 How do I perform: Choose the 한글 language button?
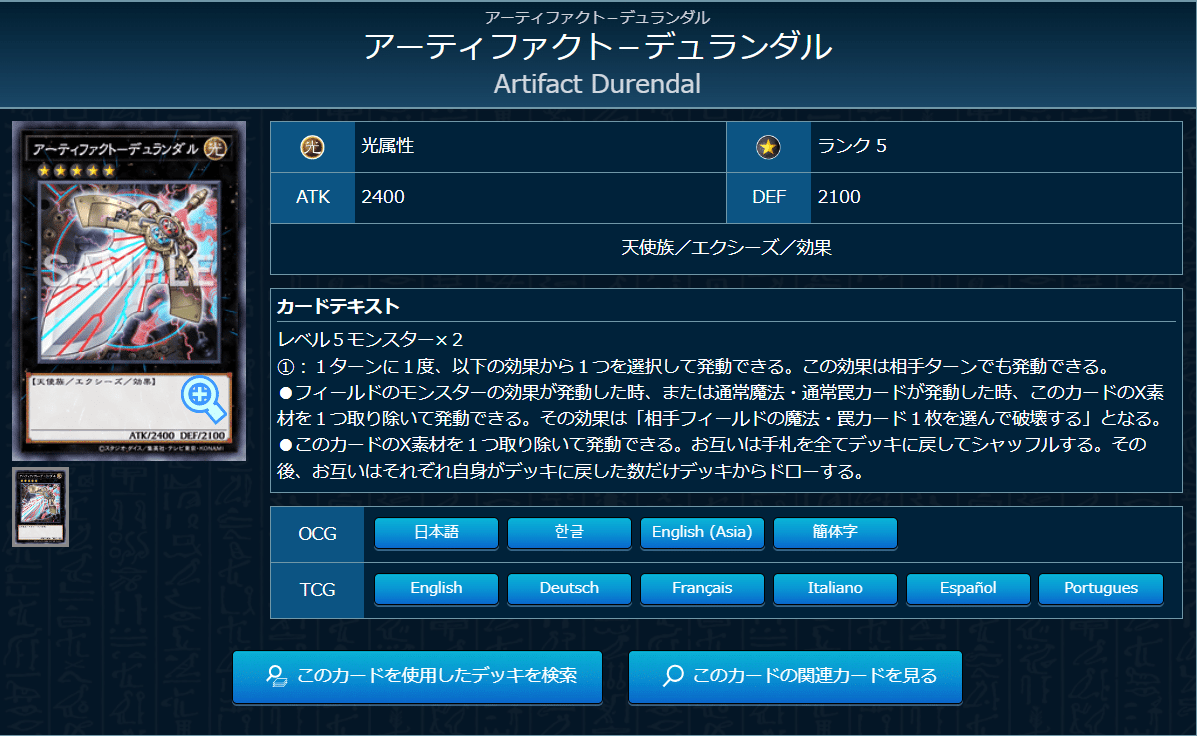coord(569,533)
